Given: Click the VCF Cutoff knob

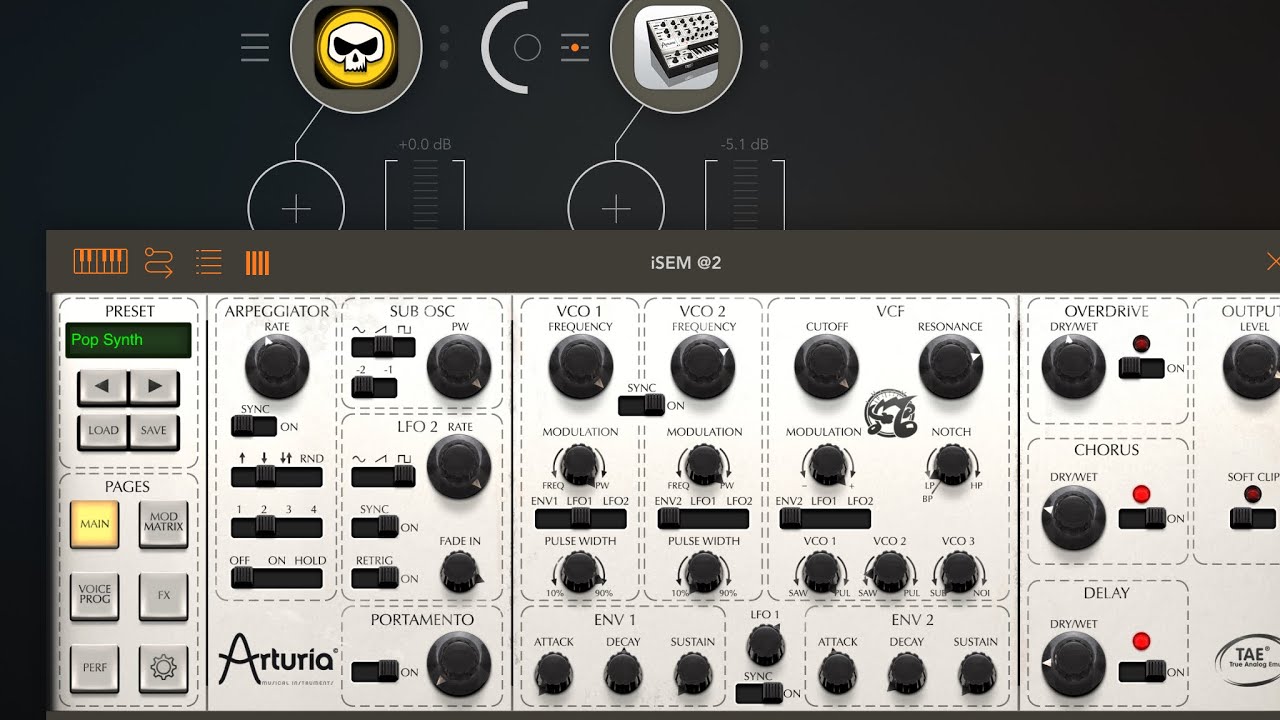Looking at the screenshot, I should point(827,367).
